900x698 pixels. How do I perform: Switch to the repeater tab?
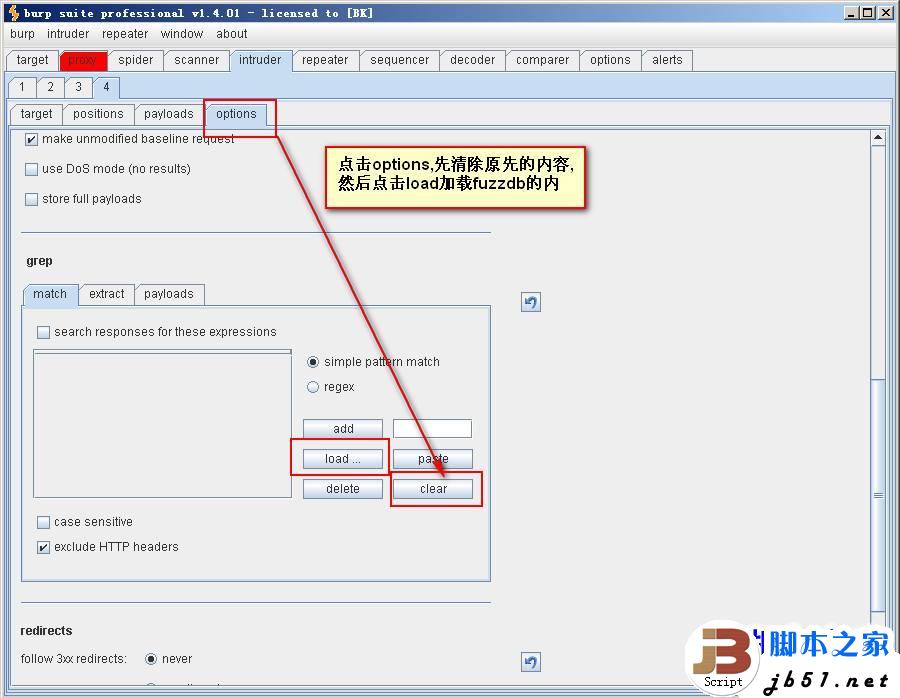click(325, 60)
